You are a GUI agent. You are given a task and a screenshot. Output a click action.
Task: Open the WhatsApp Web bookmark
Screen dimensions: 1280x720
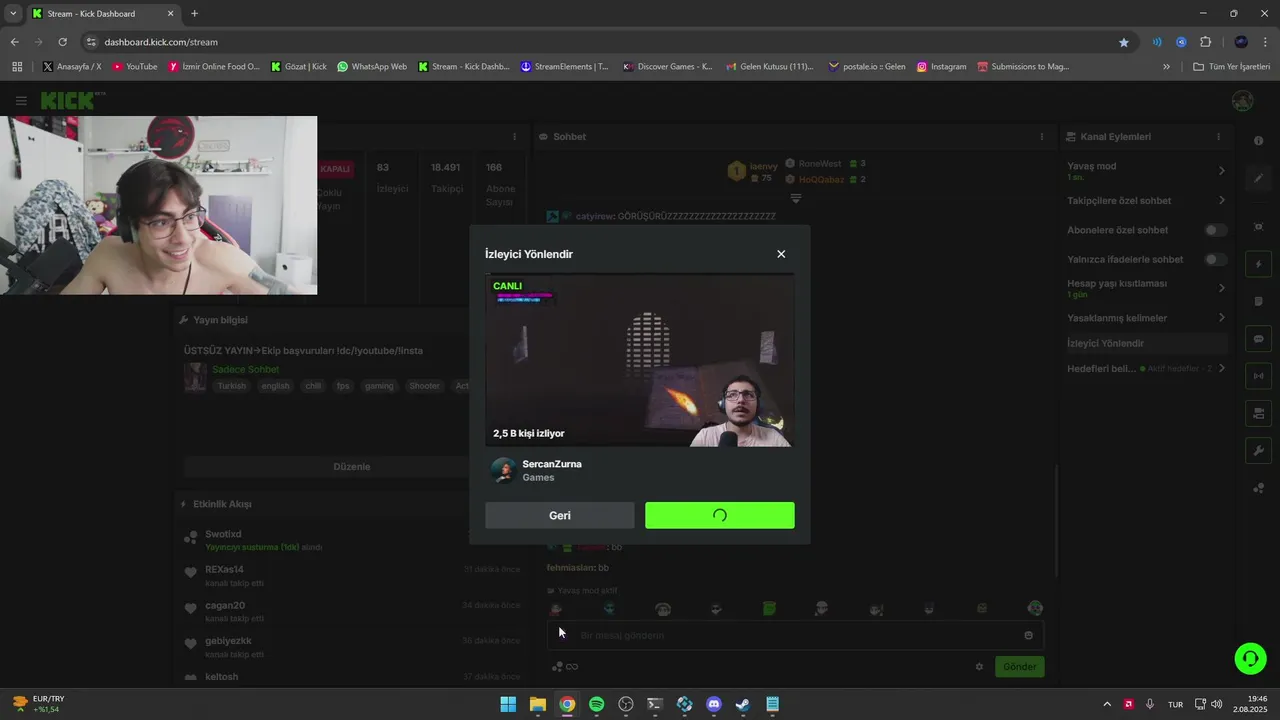pos(372,67)
